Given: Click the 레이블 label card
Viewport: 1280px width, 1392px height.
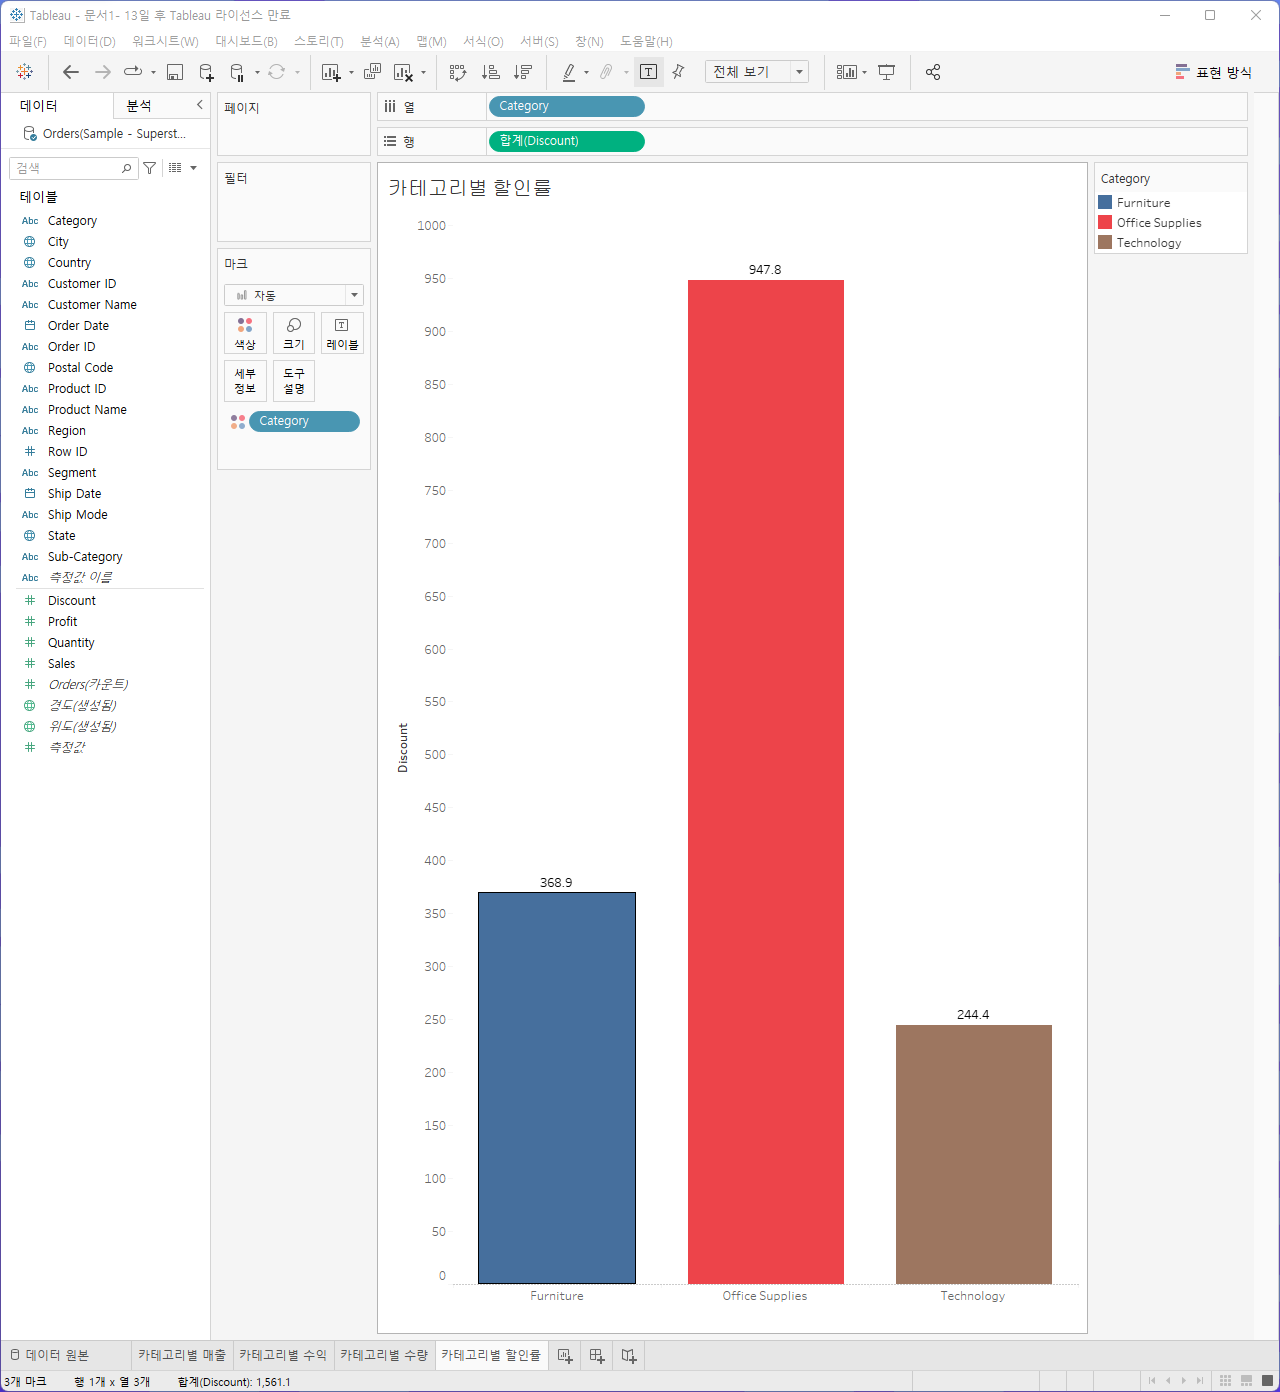Looking at the screenshot, I should 342,333.
